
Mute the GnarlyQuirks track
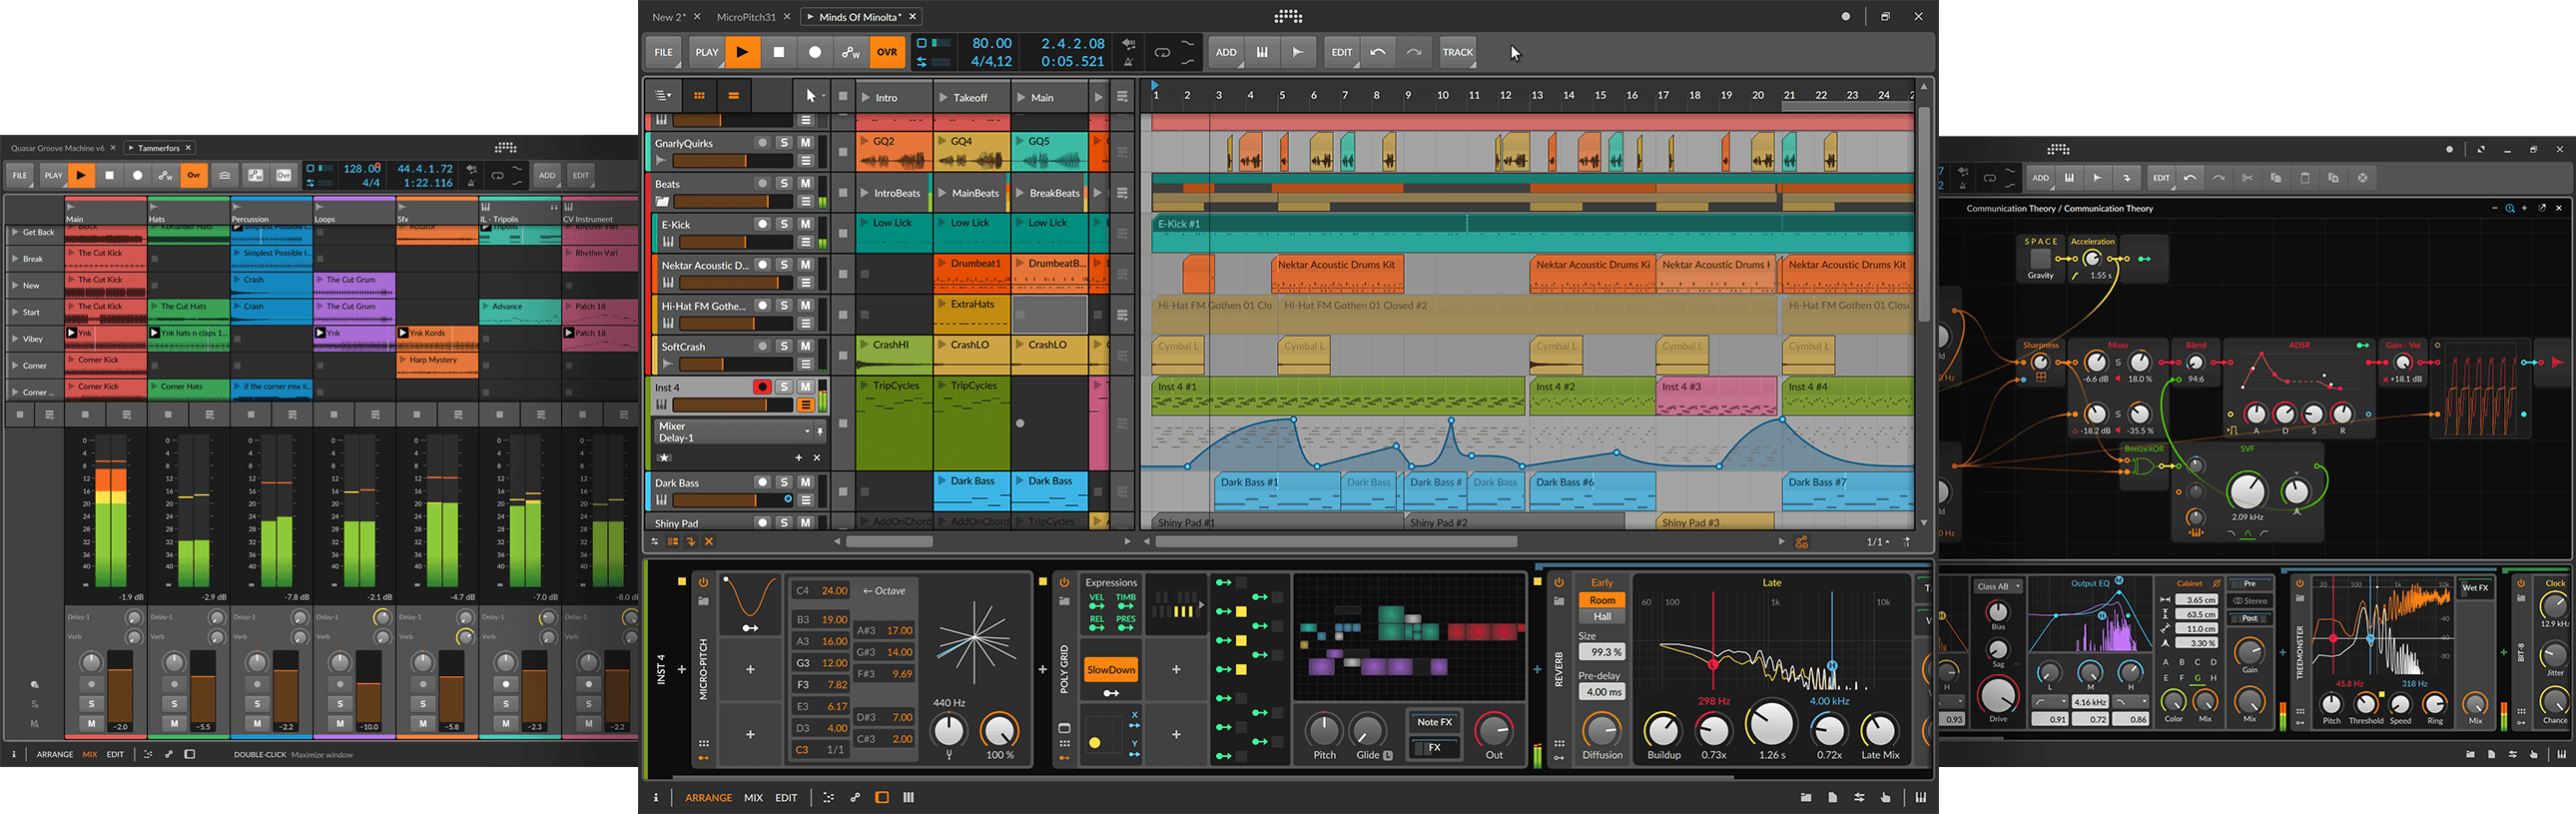tap(805, 143)
